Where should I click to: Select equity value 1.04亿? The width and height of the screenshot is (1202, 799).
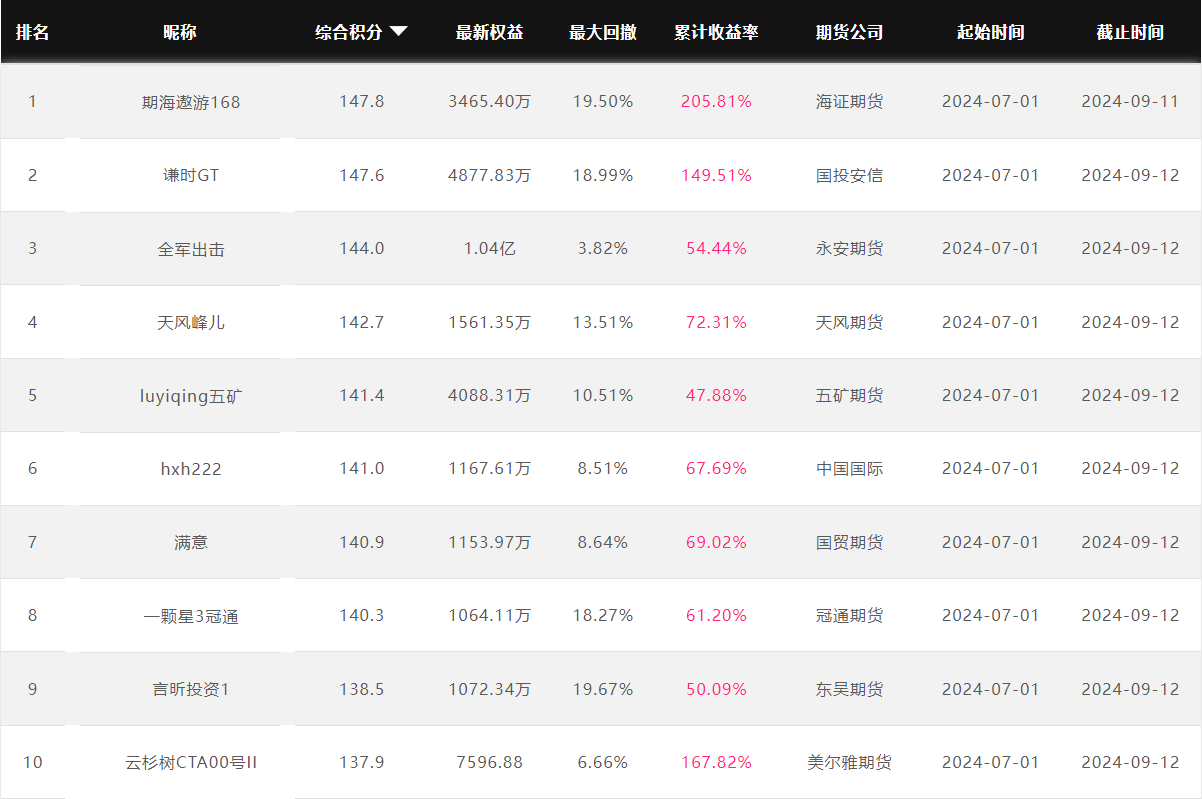click(490, 249)
